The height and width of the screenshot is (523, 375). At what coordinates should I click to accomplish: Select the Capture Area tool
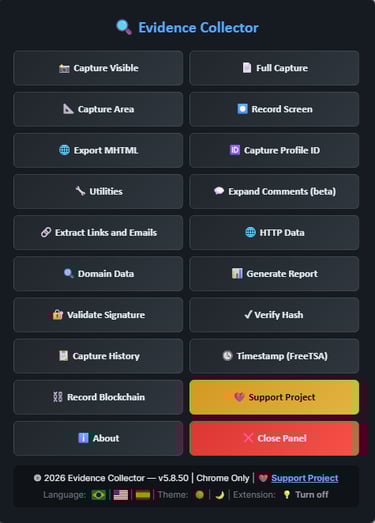[98, 109]
